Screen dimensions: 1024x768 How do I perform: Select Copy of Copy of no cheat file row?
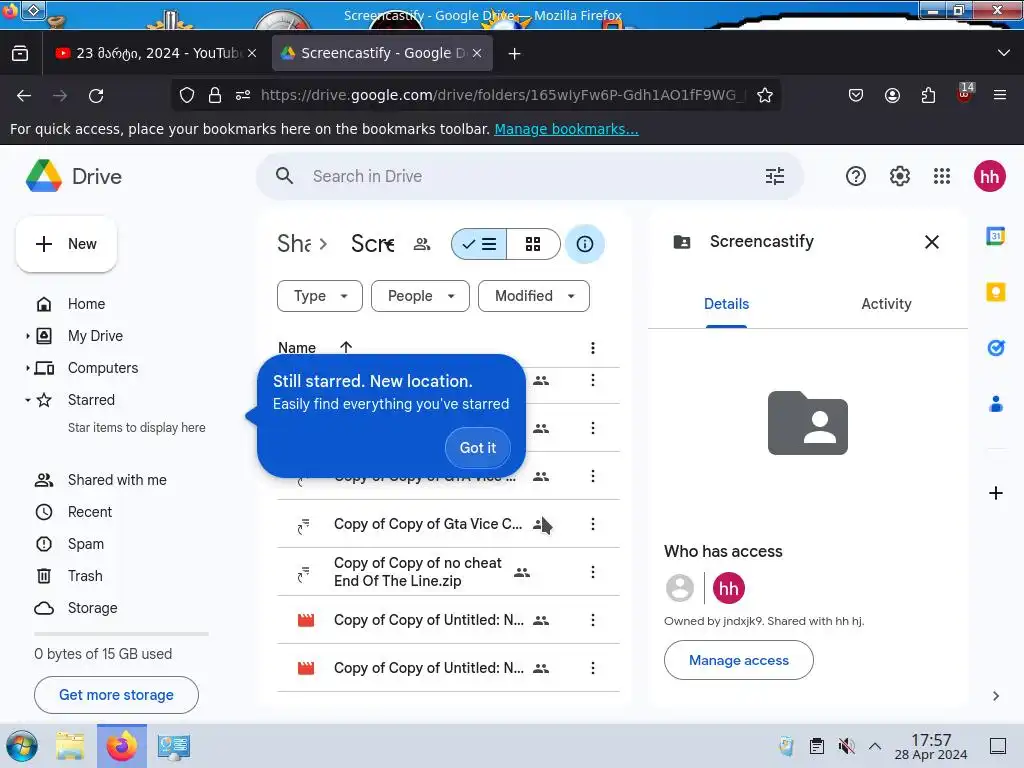click(x=448, y=572)
